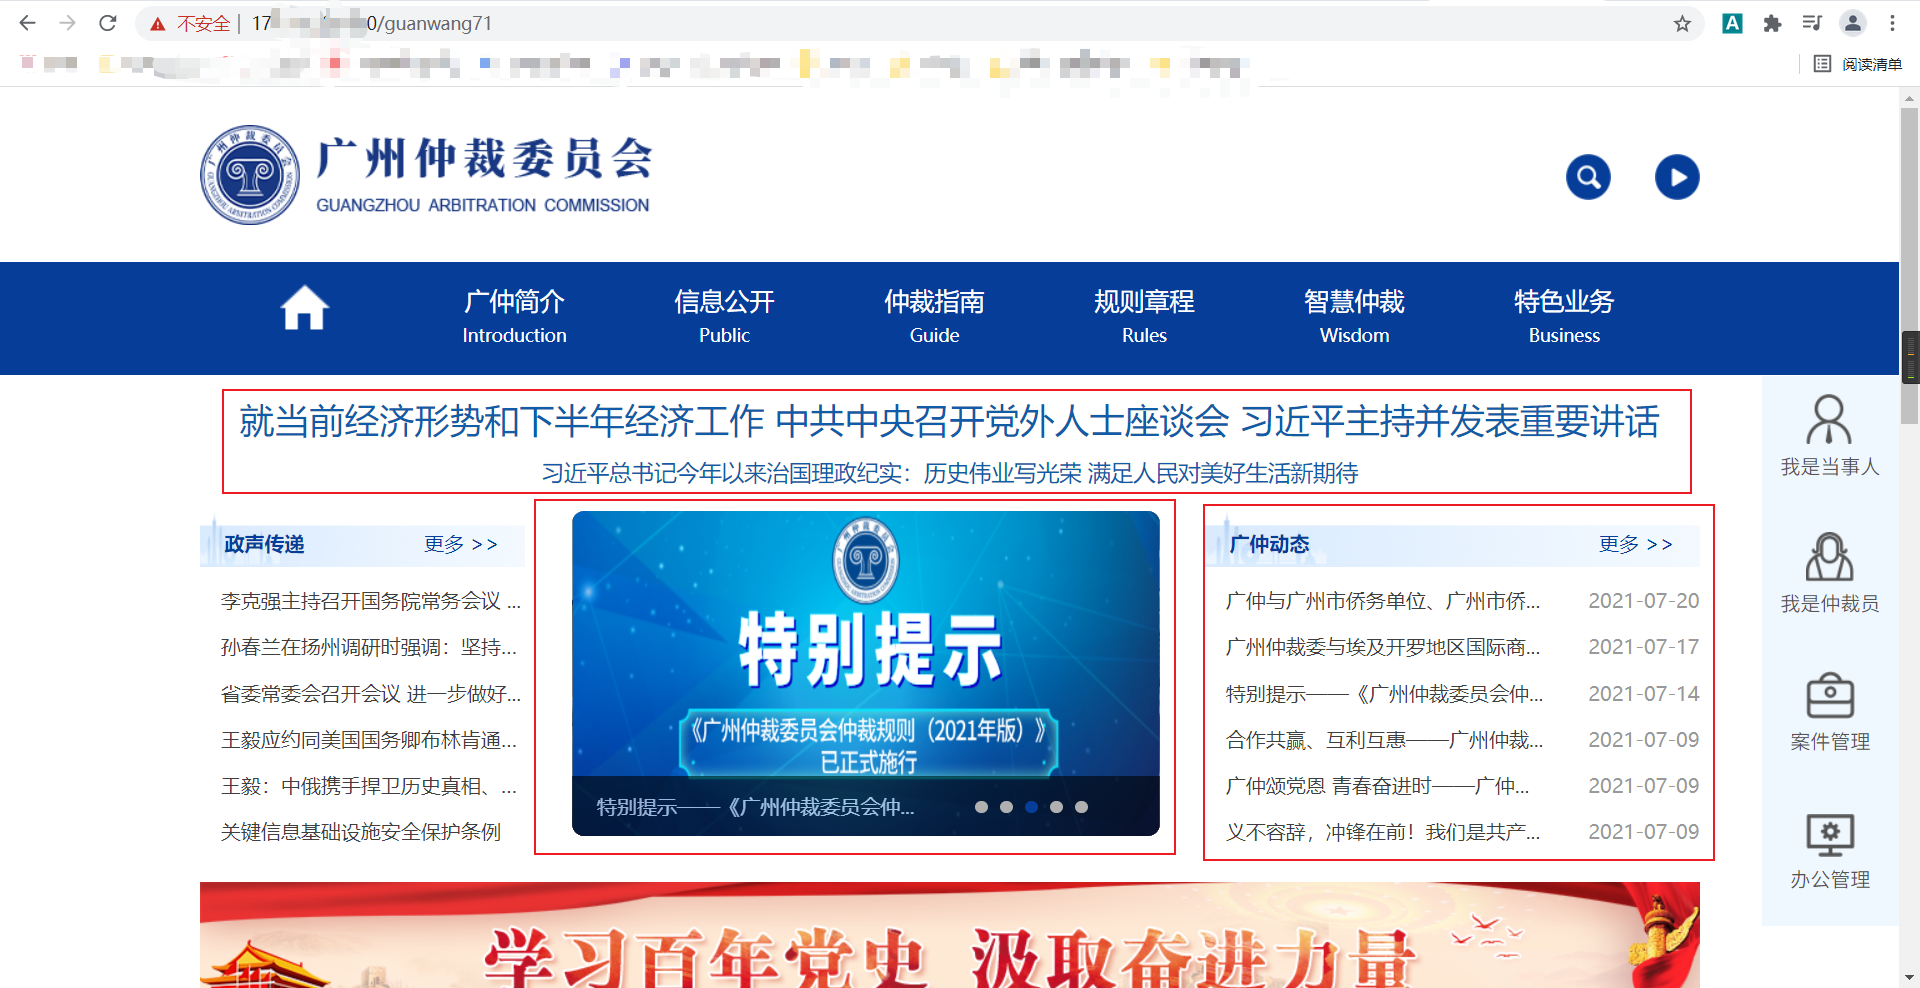Image resolution: width=1920 pixels, height=988 pixels.
Task: Open the 广仲简介 Introduction menu
Action: 514,316
